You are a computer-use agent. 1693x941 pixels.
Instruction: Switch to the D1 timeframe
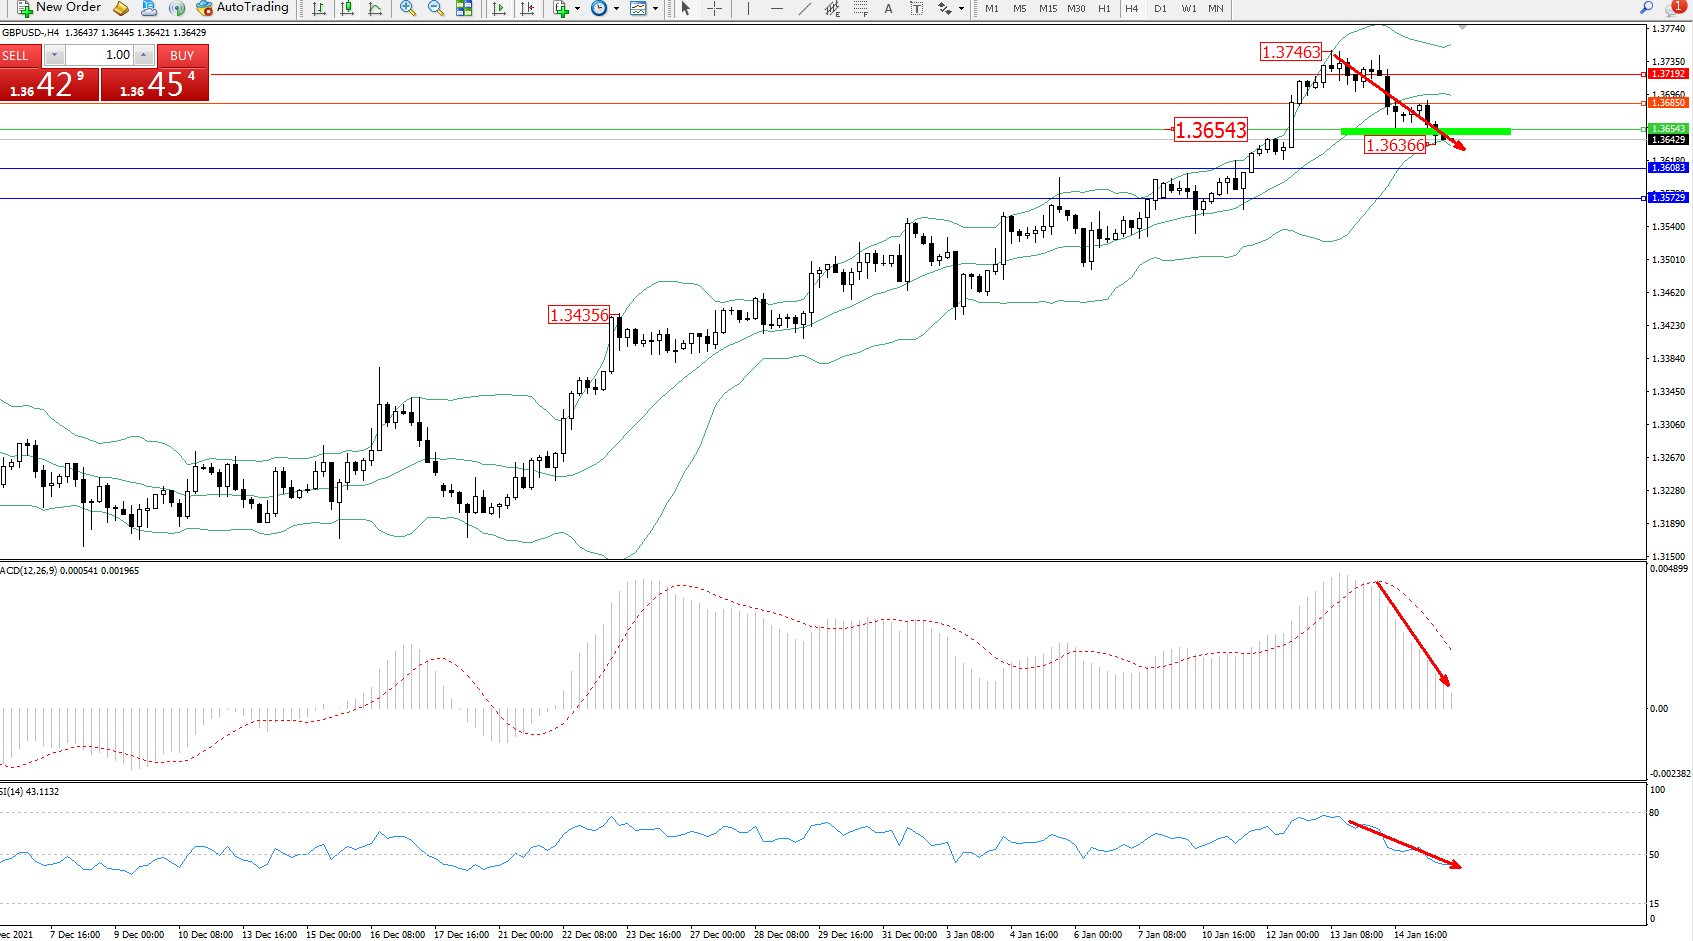tap(1160, 8)
